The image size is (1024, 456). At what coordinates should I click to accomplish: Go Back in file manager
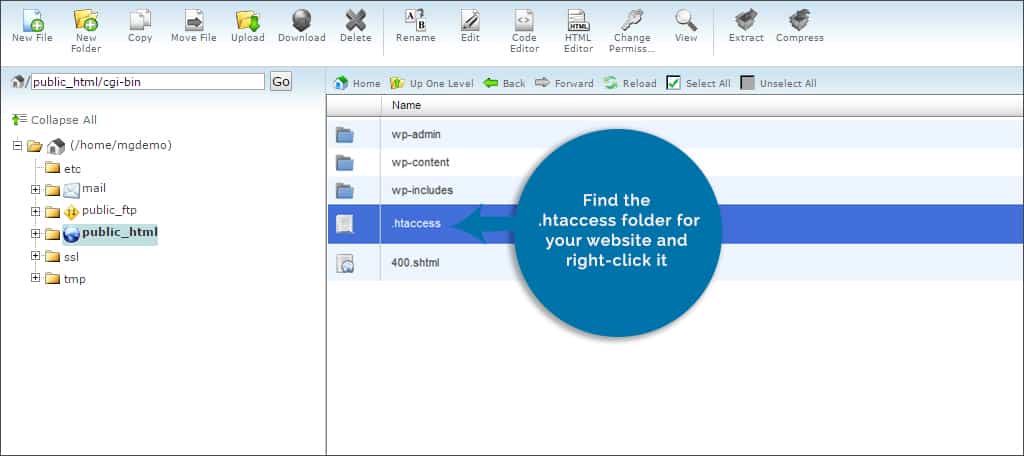click(x=504, y=83)
